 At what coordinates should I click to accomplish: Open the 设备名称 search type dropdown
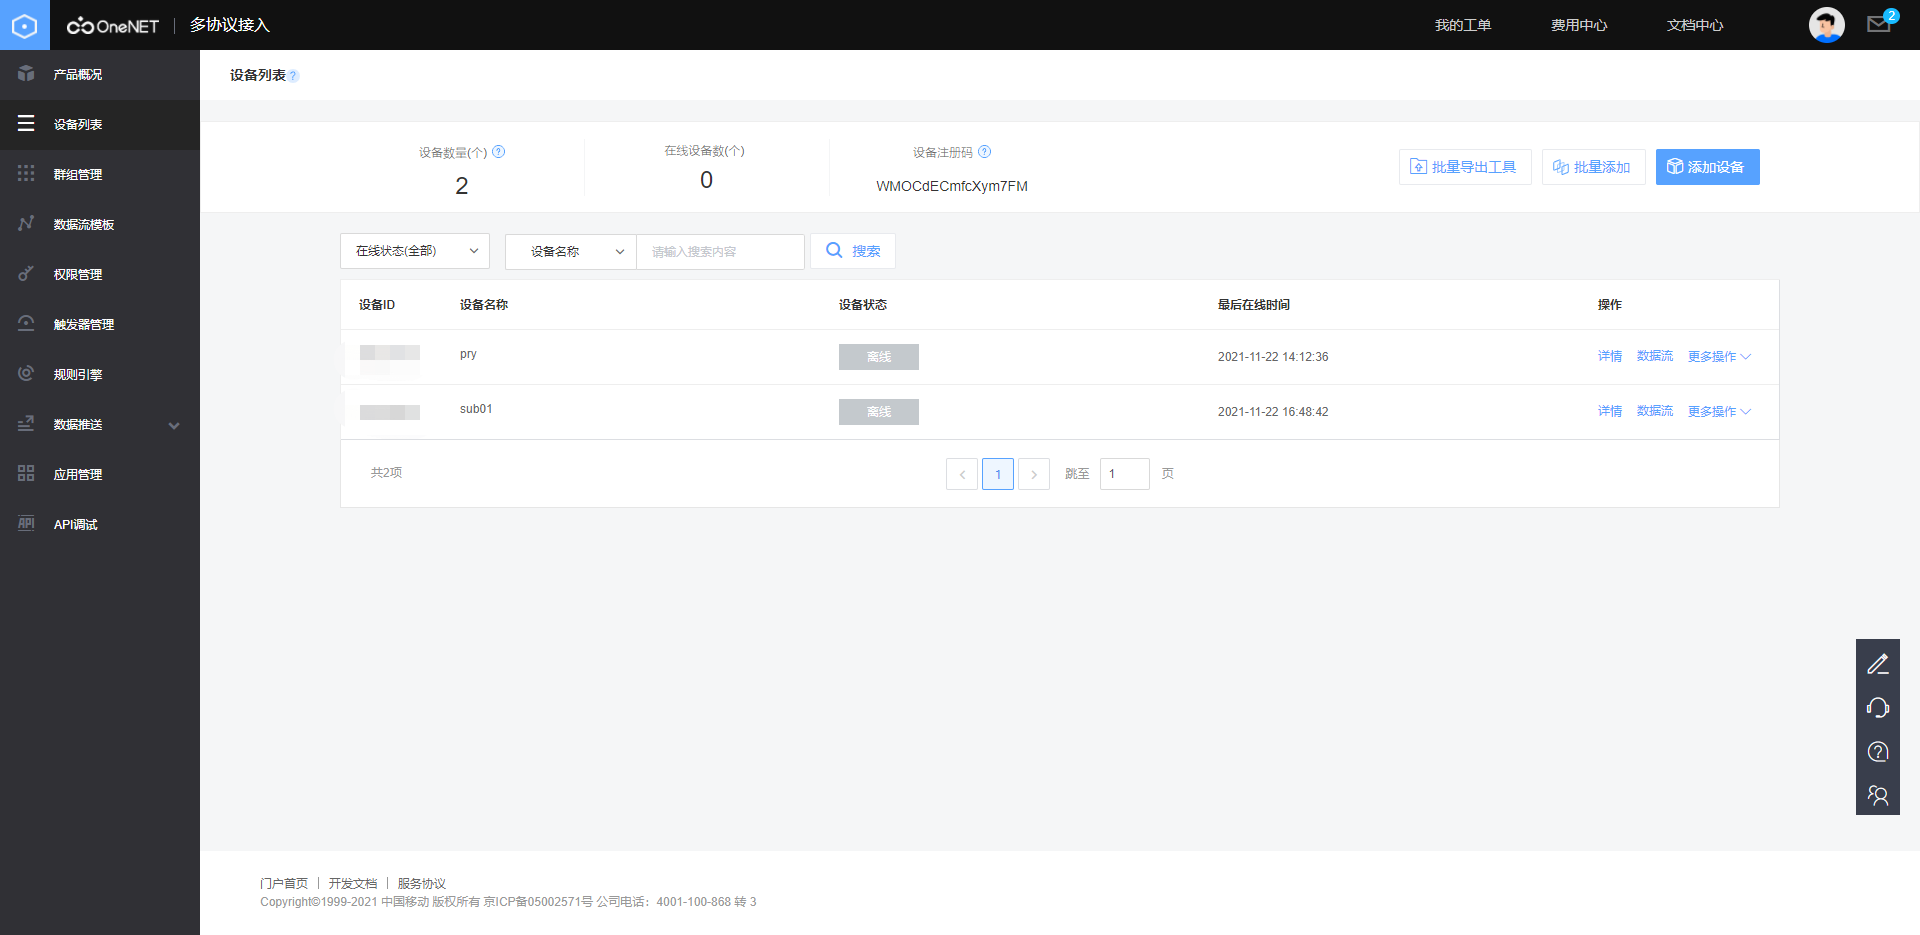point(569,251)
